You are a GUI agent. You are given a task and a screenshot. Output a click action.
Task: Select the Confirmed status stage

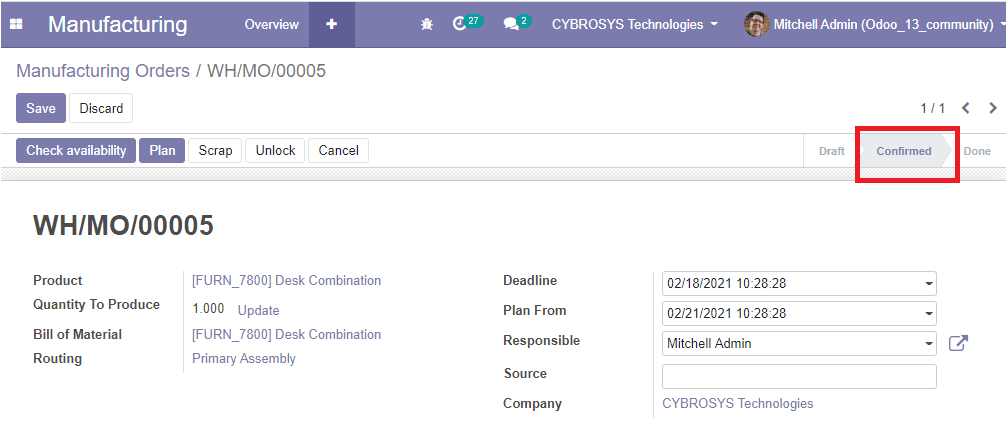click(x=904, y=152)
